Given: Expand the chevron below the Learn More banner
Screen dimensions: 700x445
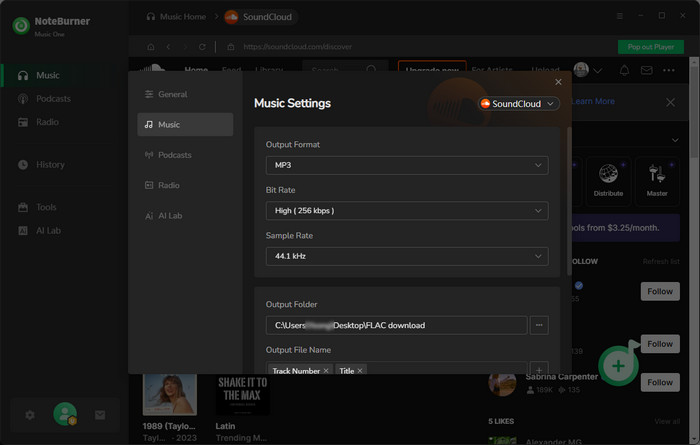Looking at the screenshot, I should coord(675,140).
